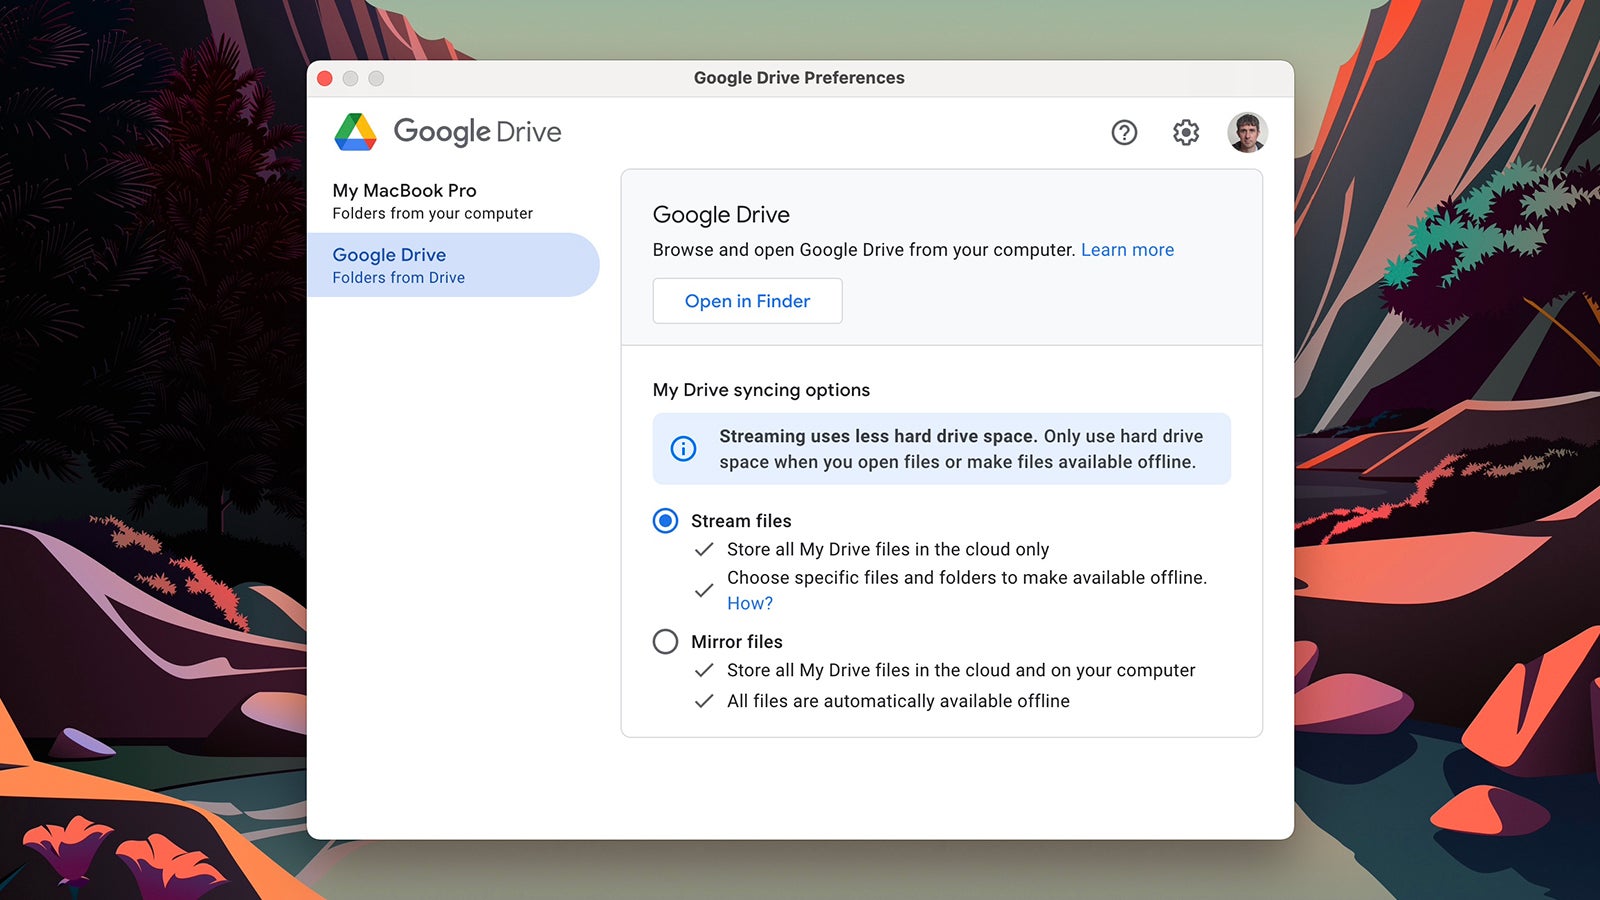Viewport: 1600px width, 900px height.
Task: Open the settings gear menu
Action: [x=1186, y=132]
